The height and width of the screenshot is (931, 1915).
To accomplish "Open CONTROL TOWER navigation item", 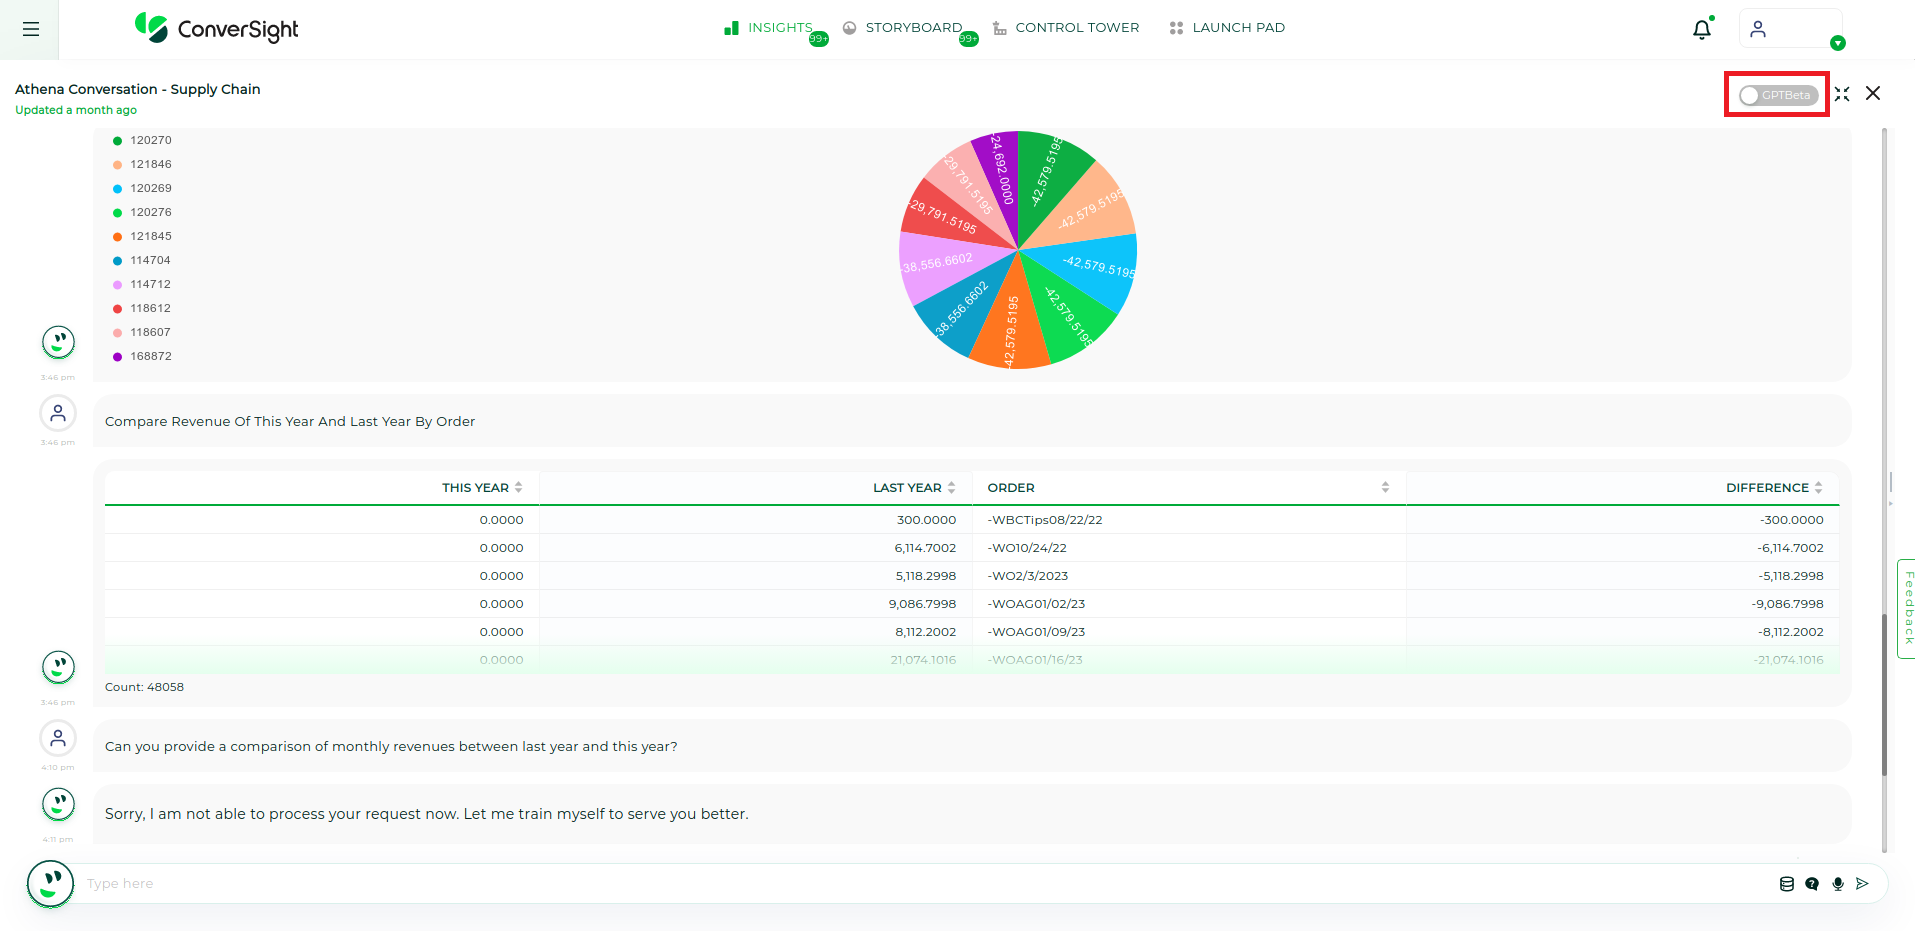I will [x=1077, y=27].
